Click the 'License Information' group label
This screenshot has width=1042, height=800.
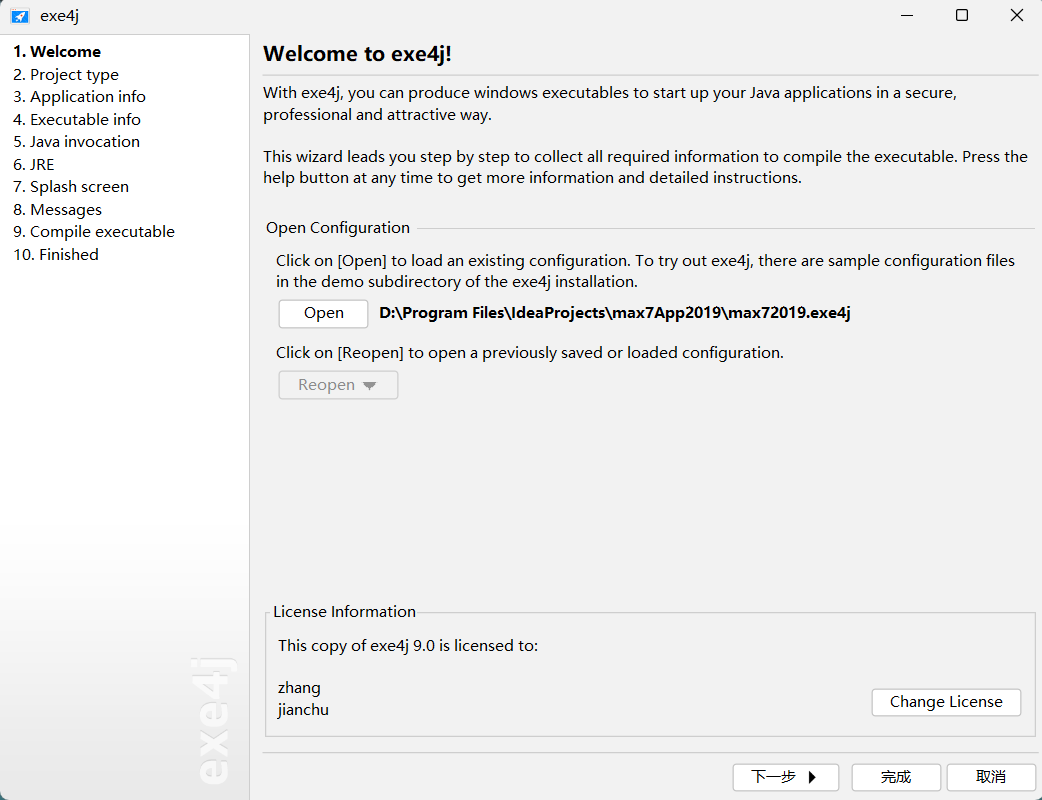(344, 612)
